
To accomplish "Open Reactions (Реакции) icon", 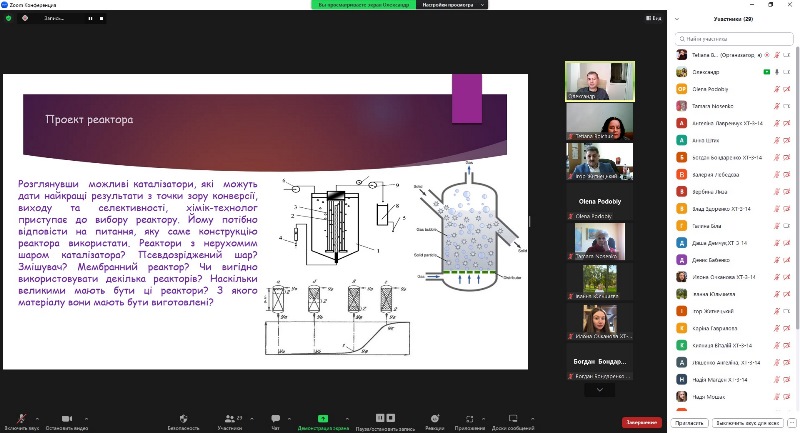I will (434, 418).
